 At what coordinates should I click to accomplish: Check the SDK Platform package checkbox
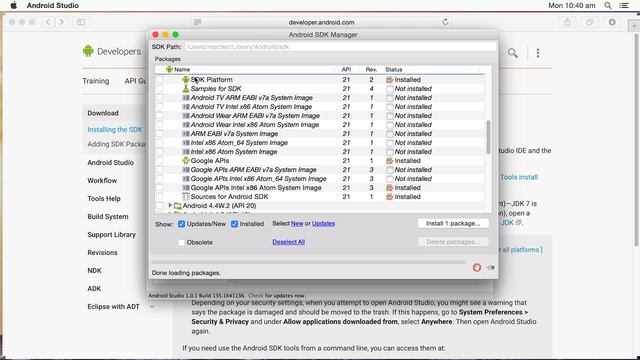click(160, 80)
